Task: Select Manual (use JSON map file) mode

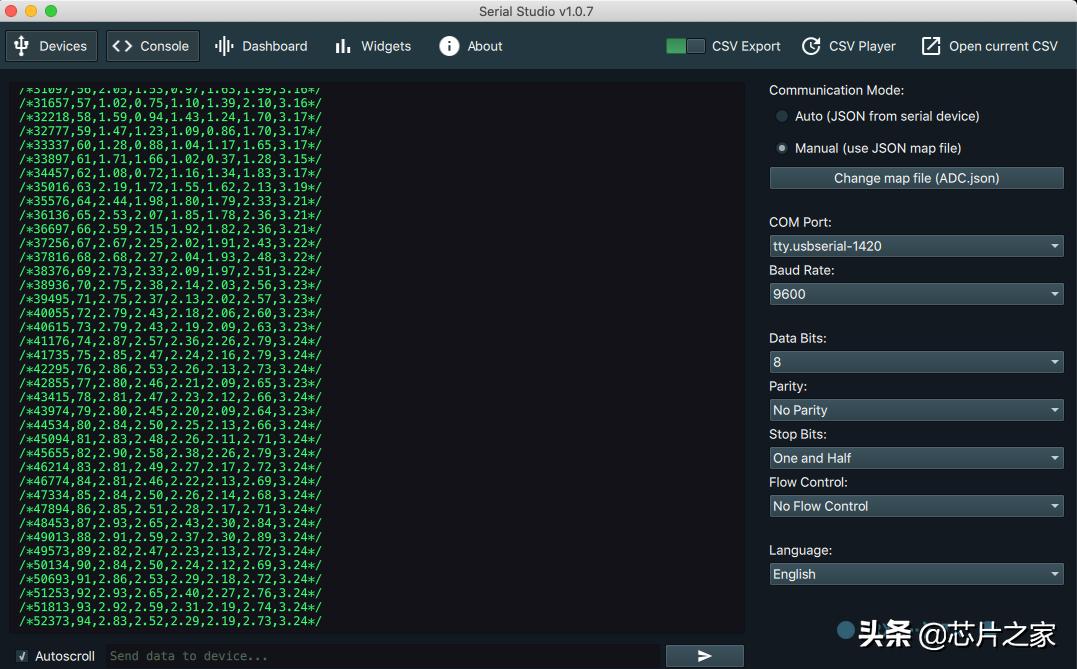Action: pos(782,148)
